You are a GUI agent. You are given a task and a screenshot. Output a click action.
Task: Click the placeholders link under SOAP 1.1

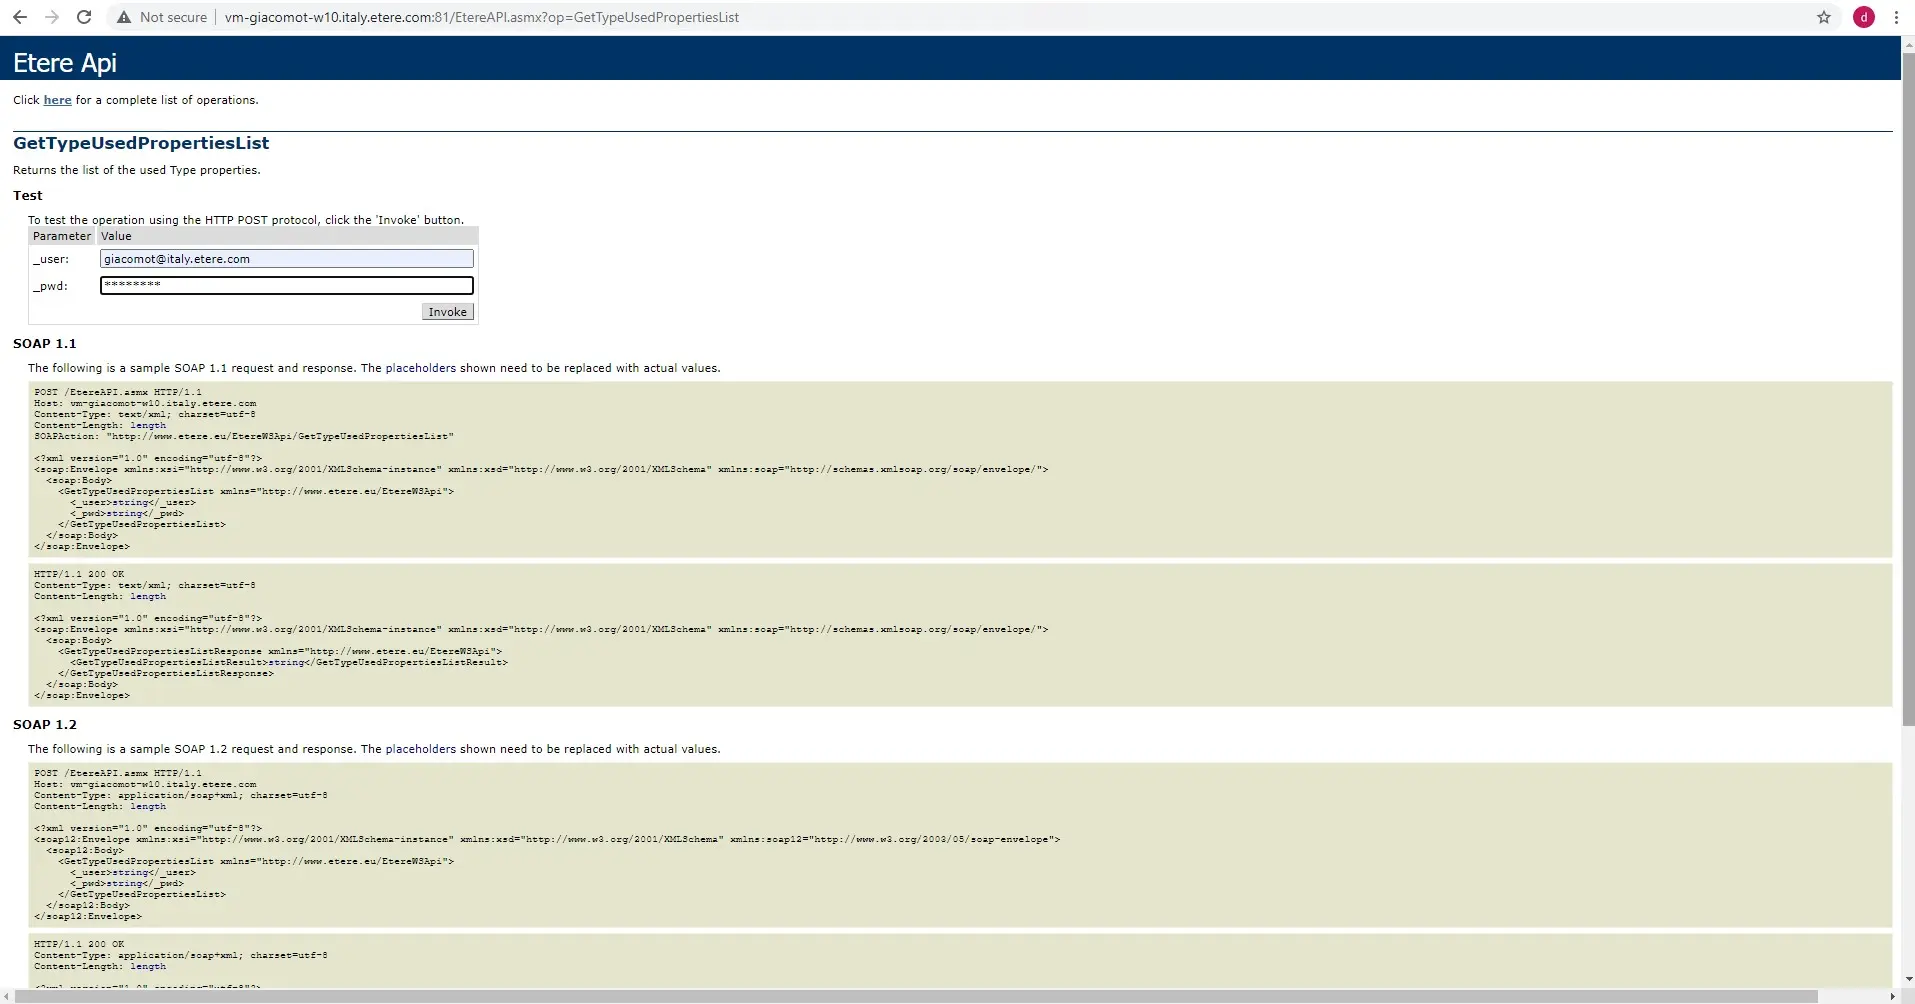click(x=420, y=368)
